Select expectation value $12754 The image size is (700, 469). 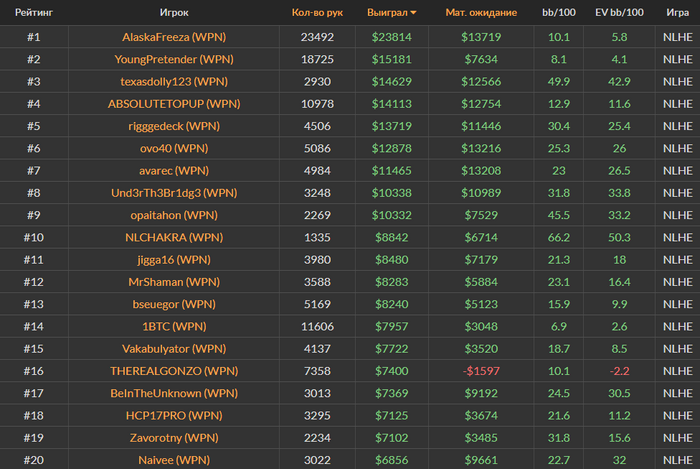481,104
